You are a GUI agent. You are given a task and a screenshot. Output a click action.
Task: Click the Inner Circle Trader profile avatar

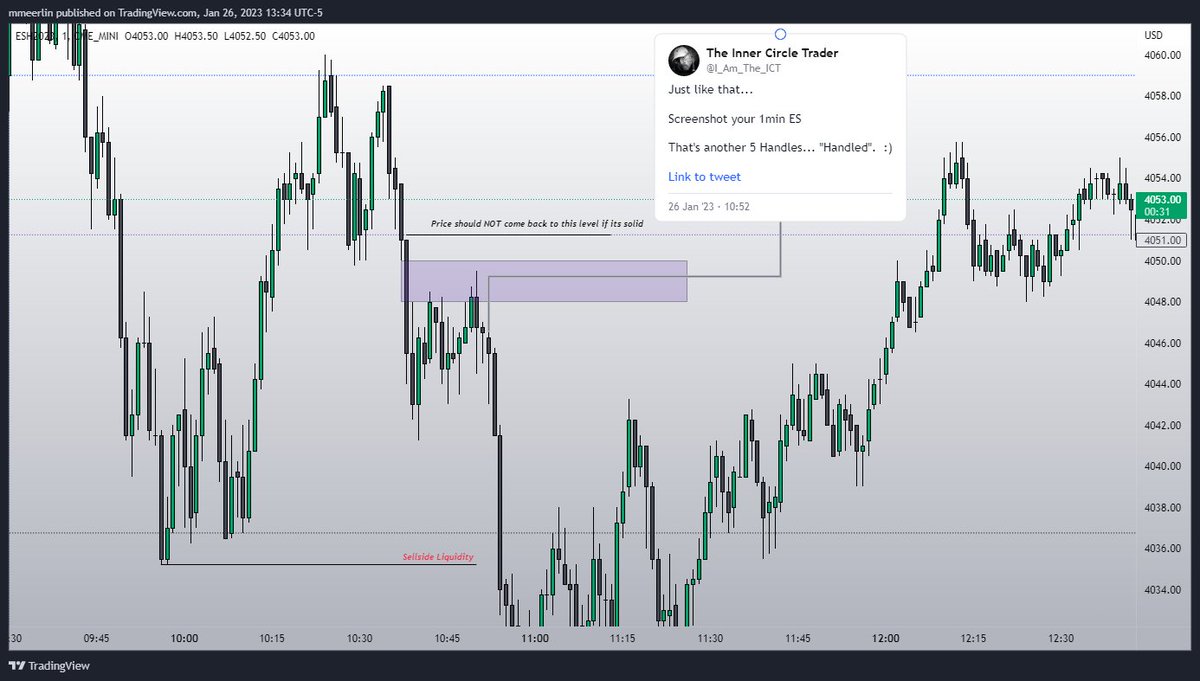[683, 59]
